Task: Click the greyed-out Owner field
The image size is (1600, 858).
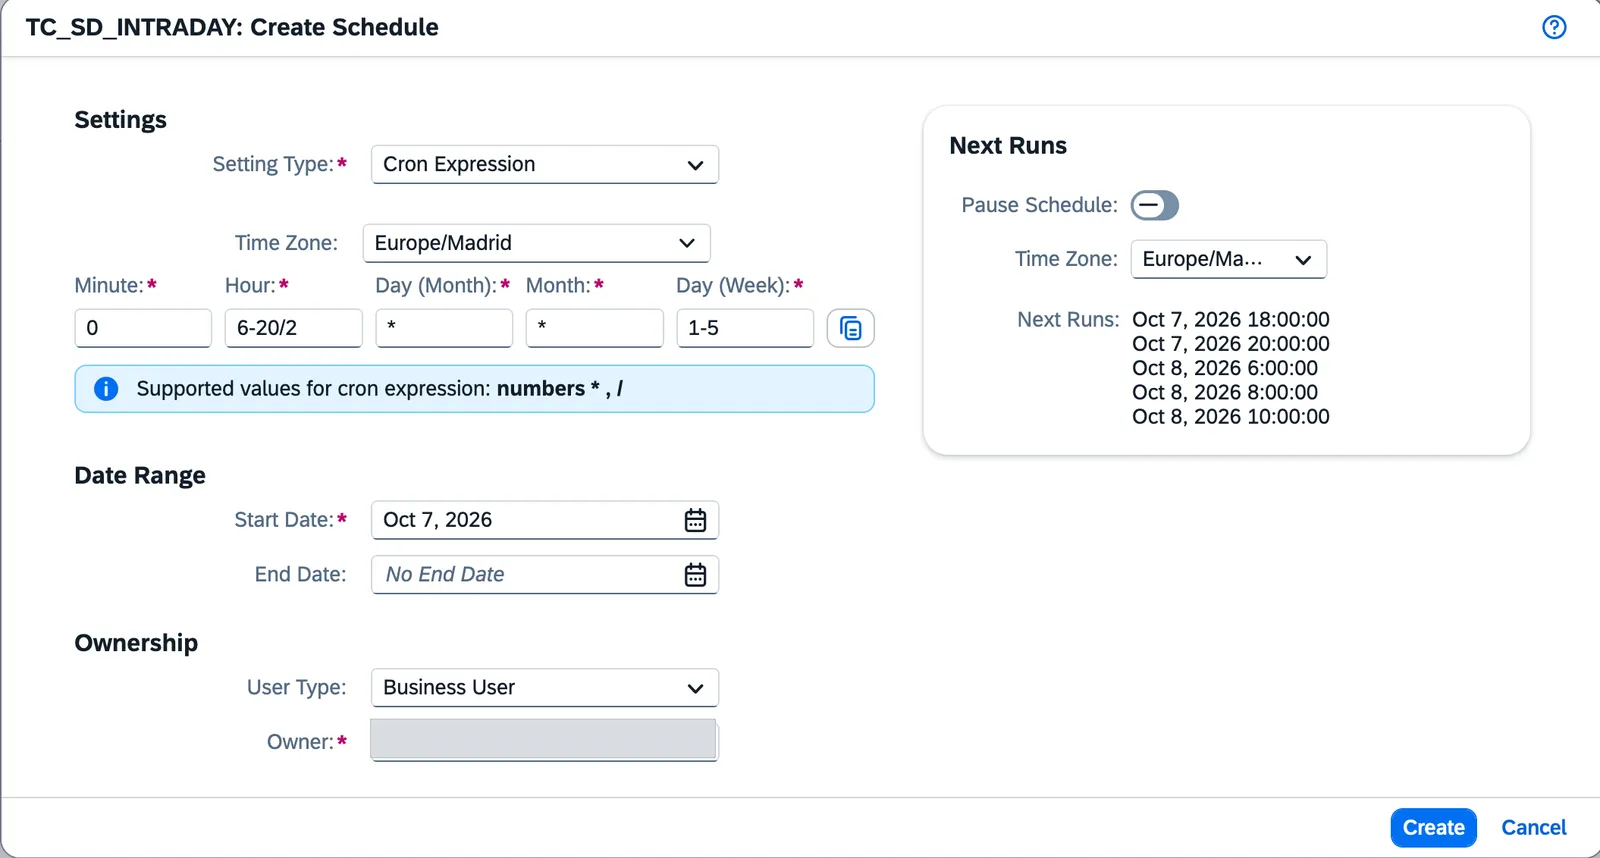Action: 545,741
